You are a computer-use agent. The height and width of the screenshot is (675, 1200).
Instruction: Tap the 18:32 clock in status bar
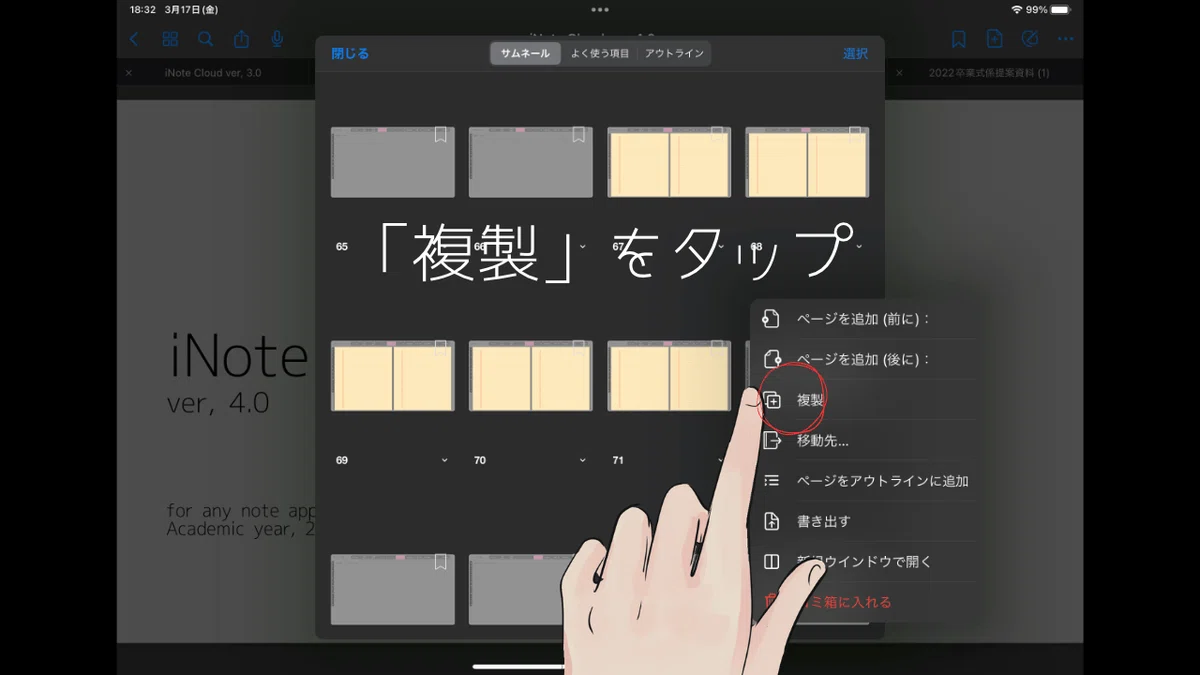(x=143, y=9)
